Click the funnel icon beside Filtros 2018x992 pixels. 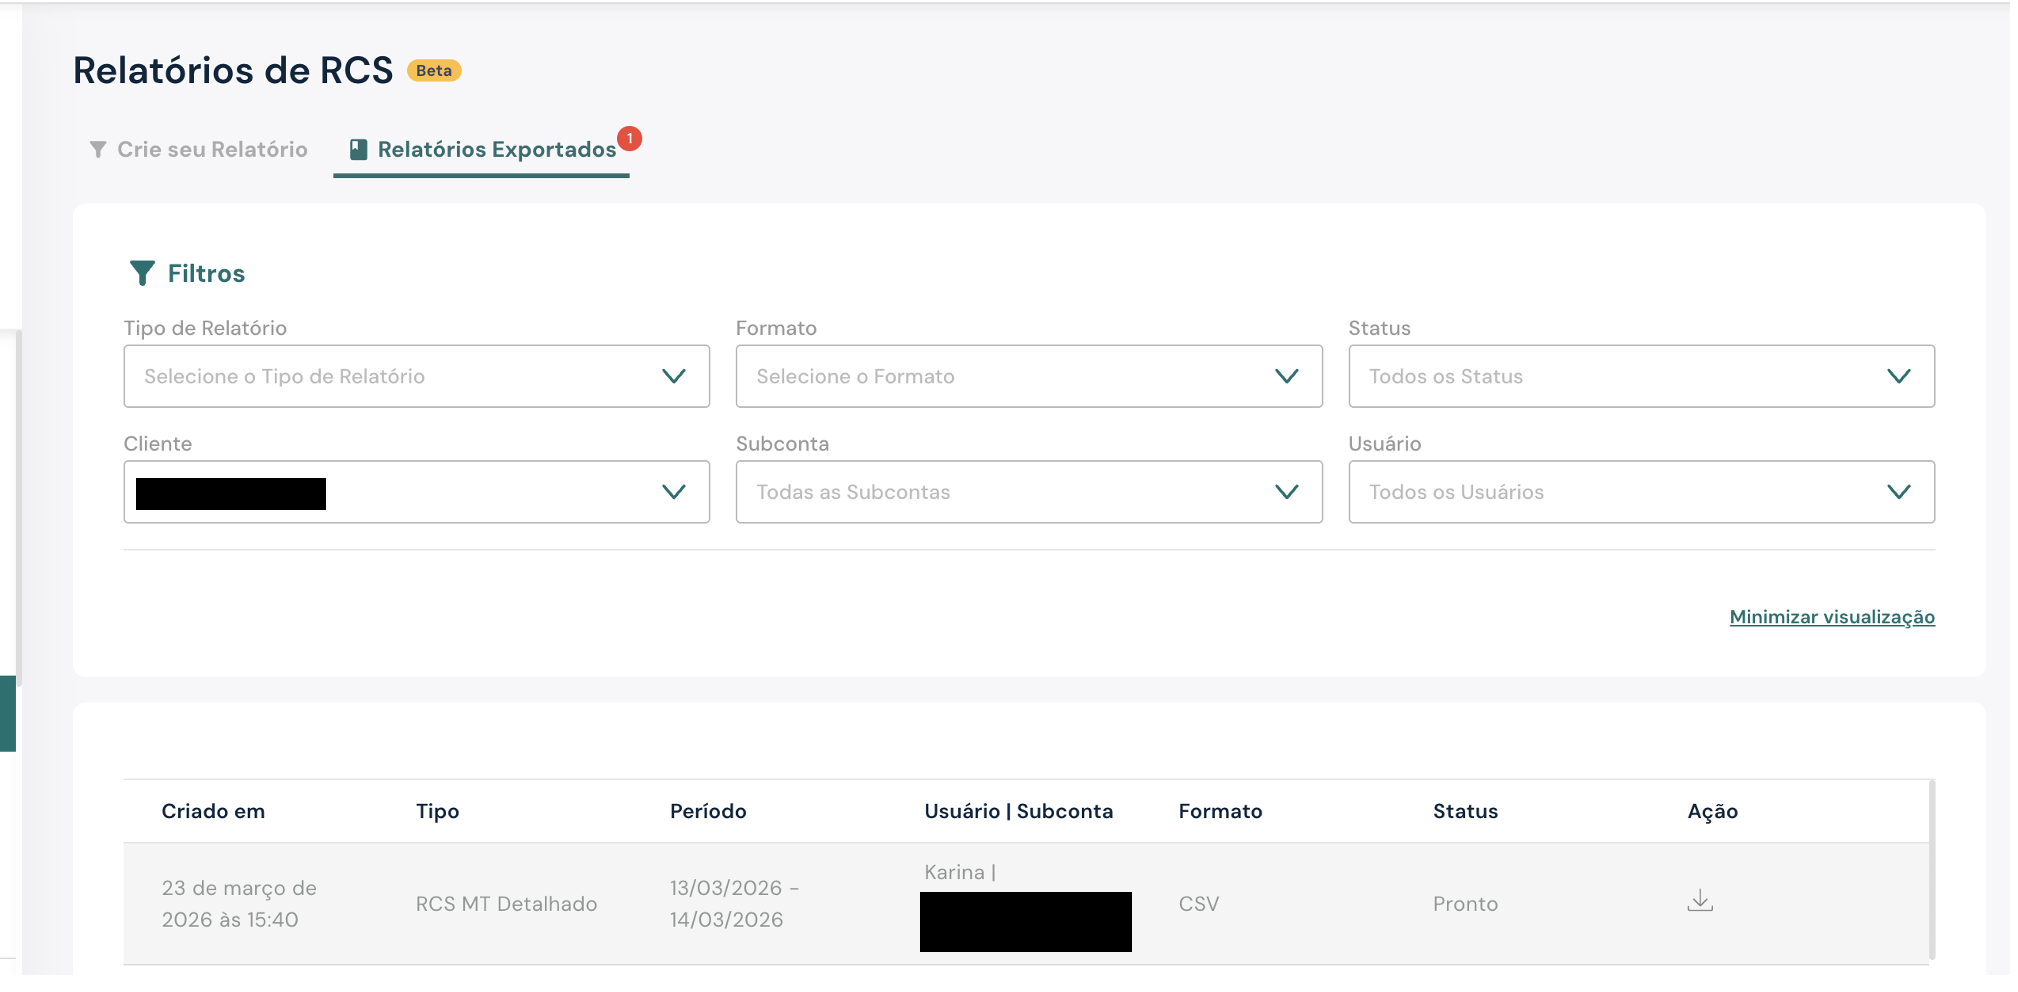pyautogui.click(x=142, y=273)
